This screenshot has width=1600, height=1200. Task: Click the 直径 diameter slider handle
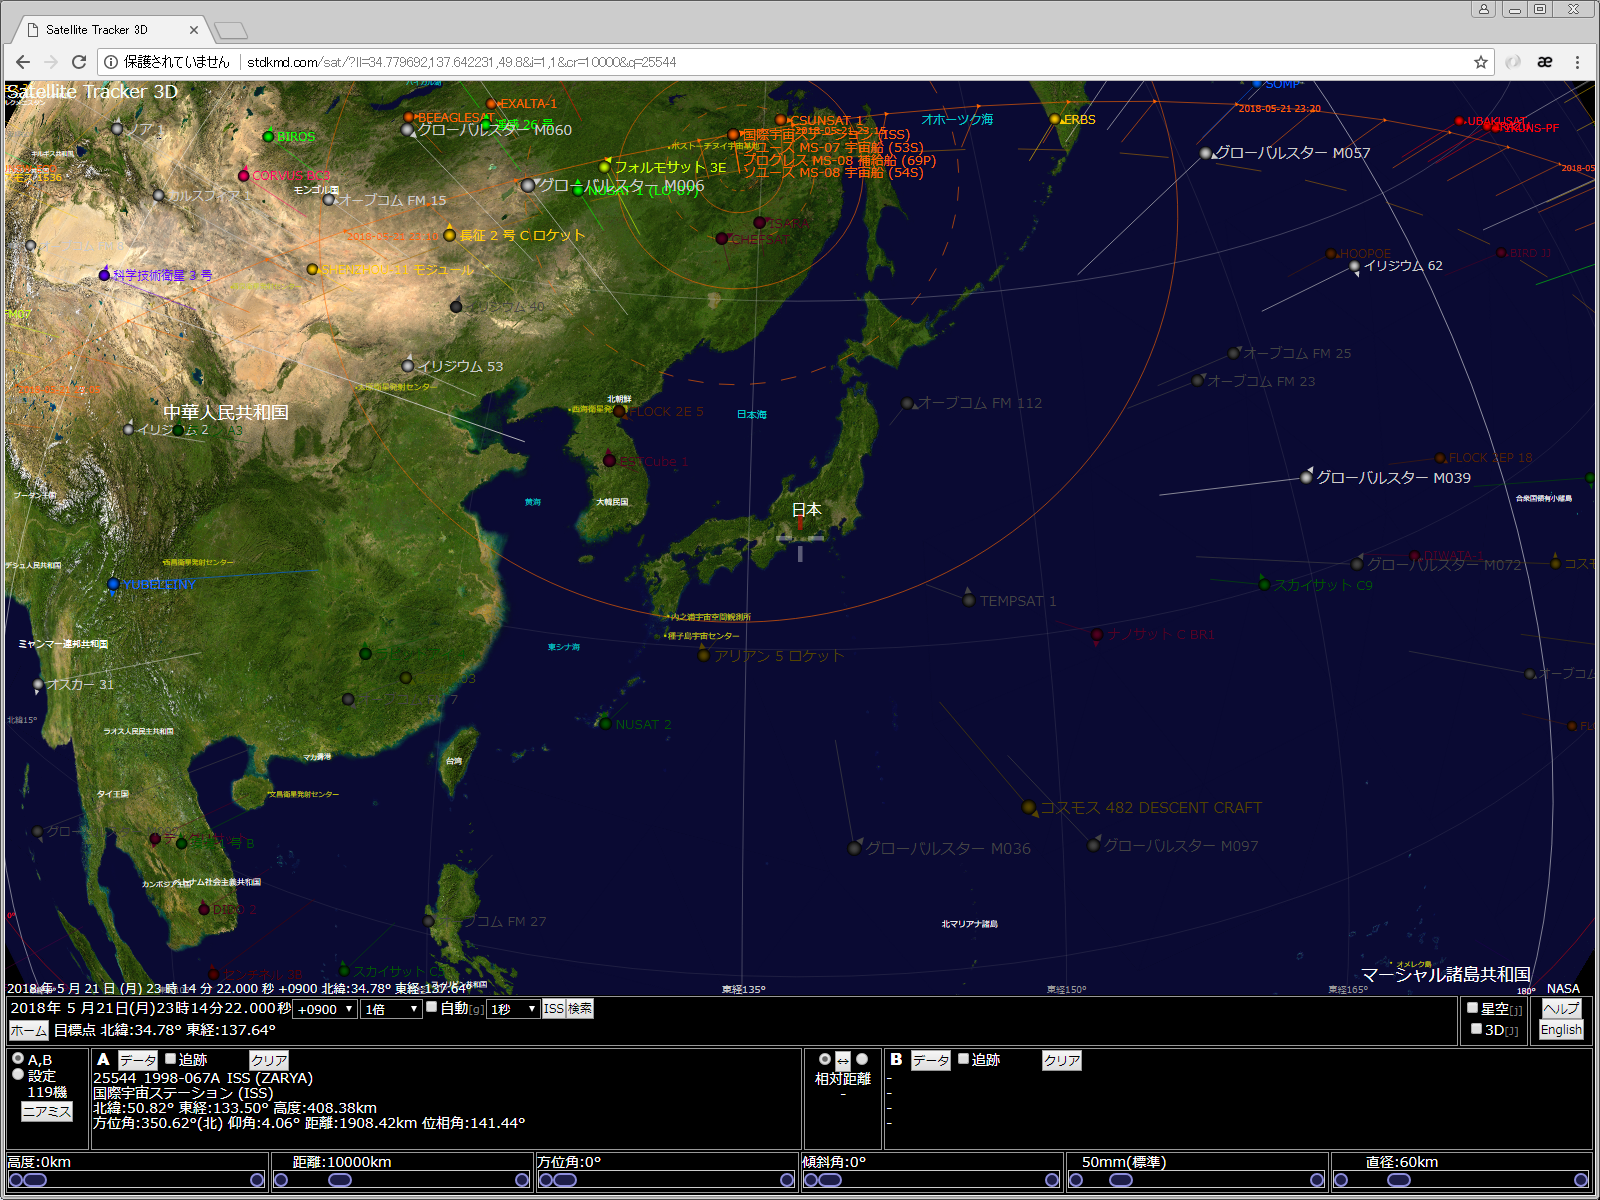1399,1180
